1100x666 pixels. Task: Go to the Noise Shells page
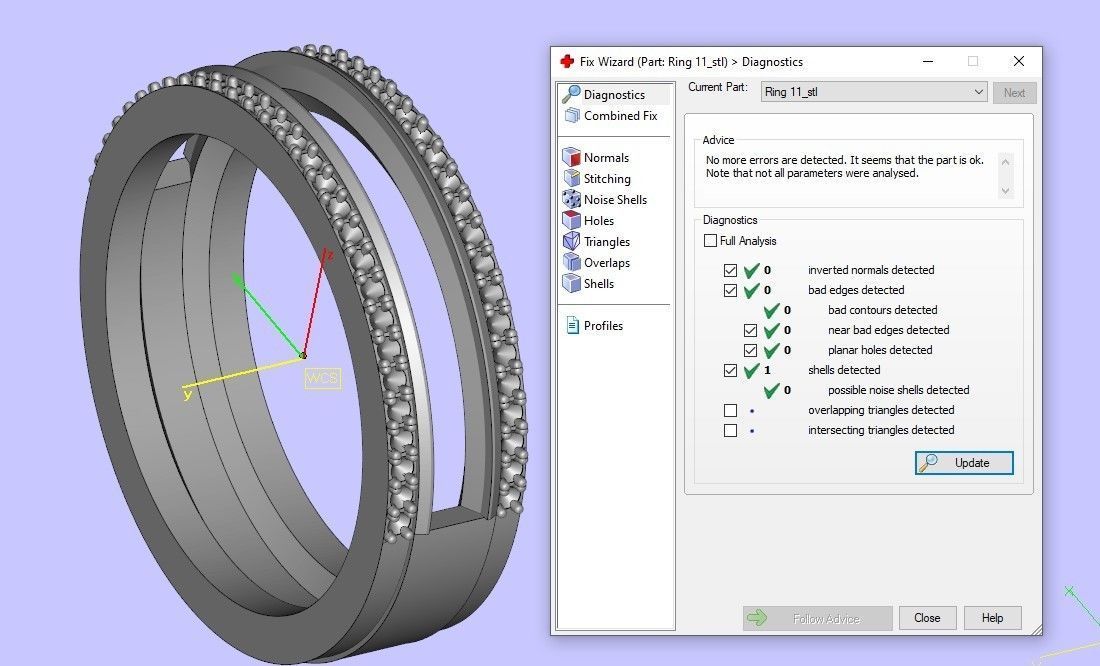click(614, 199)
